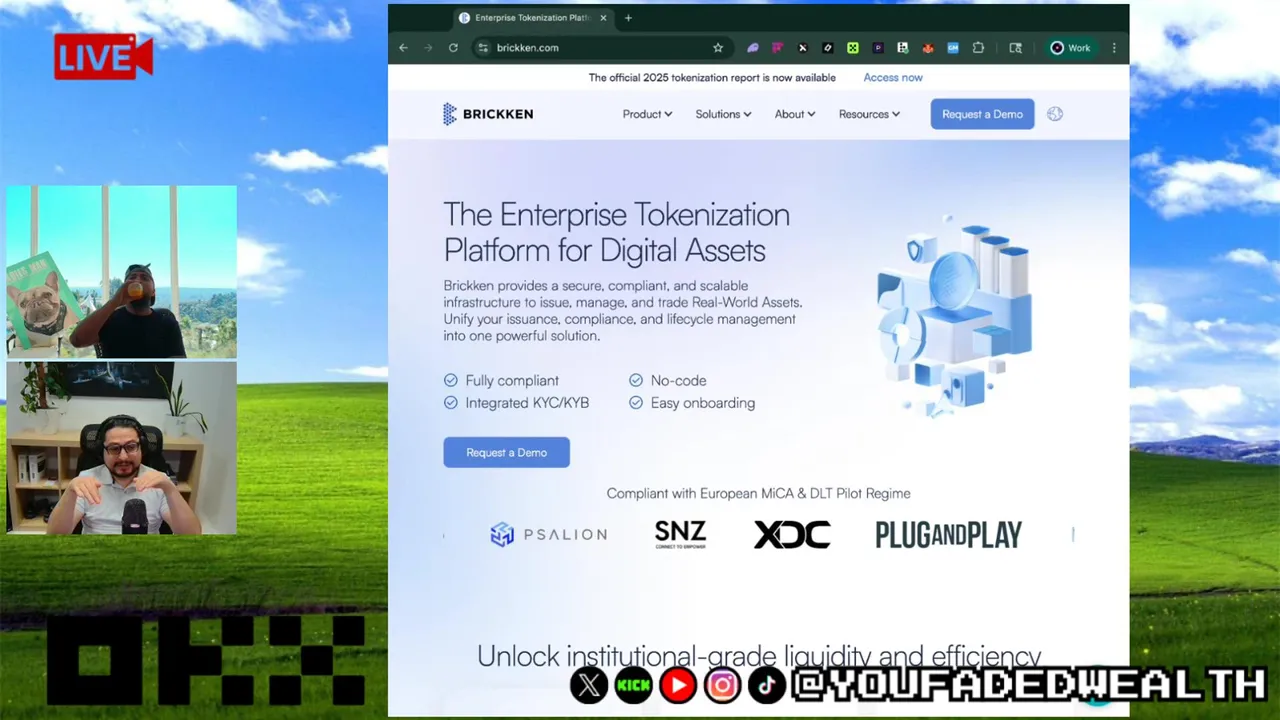
Task: Expand the Resources dropdown menu
Action: click(869, 114)
